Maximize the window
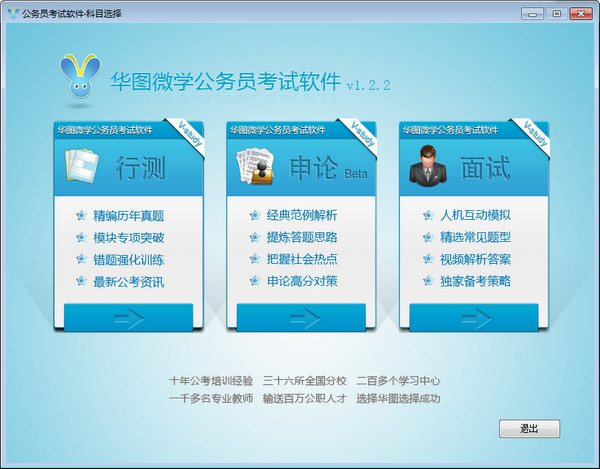The height and width of the screenshot is (469, 600). (x=557, y=14)
